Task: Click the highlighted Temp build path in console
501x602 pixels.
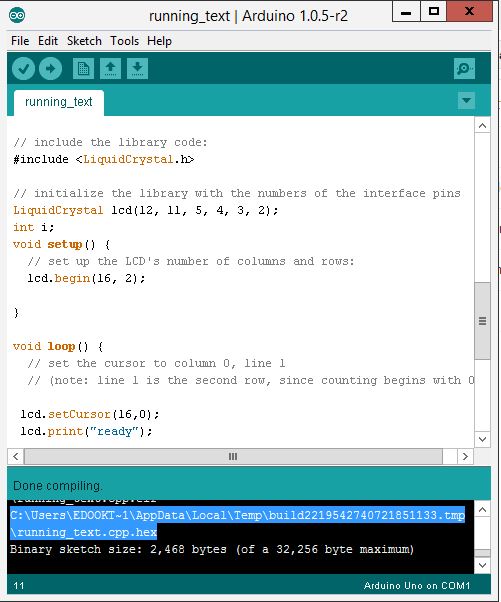Action: [237, 515]
